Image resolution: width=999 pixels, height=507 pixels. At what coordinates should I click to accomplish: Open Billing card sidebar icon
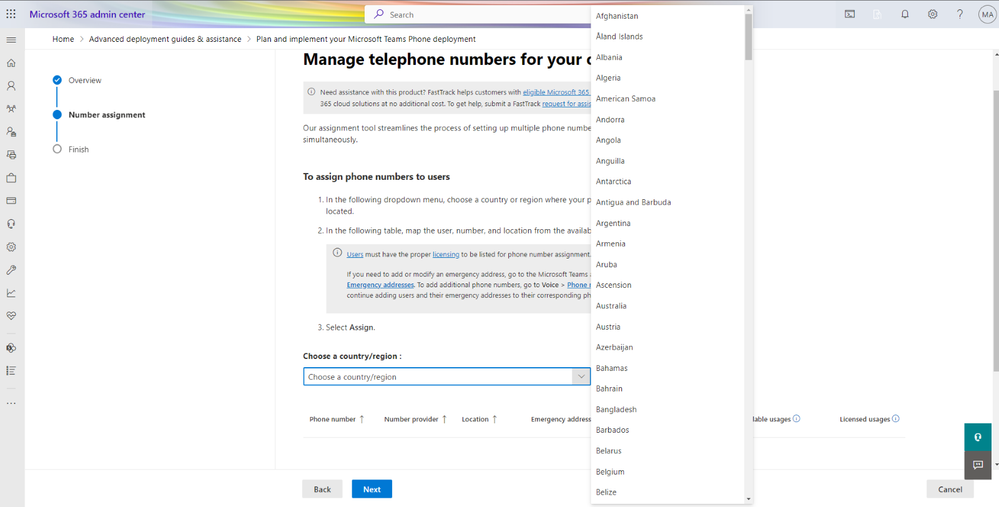coord(11,201)
